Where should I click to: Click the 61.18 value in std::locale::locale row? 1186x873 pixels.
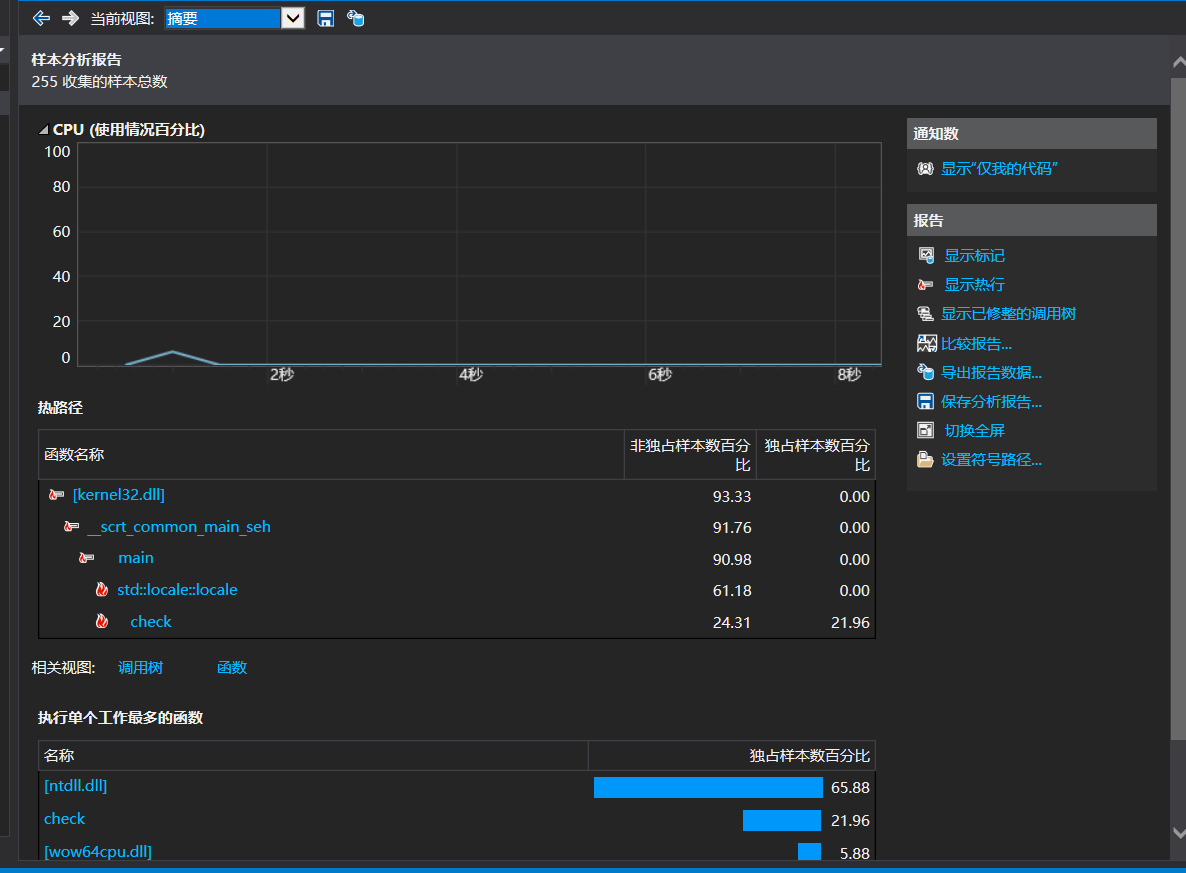tap(731, 591)
